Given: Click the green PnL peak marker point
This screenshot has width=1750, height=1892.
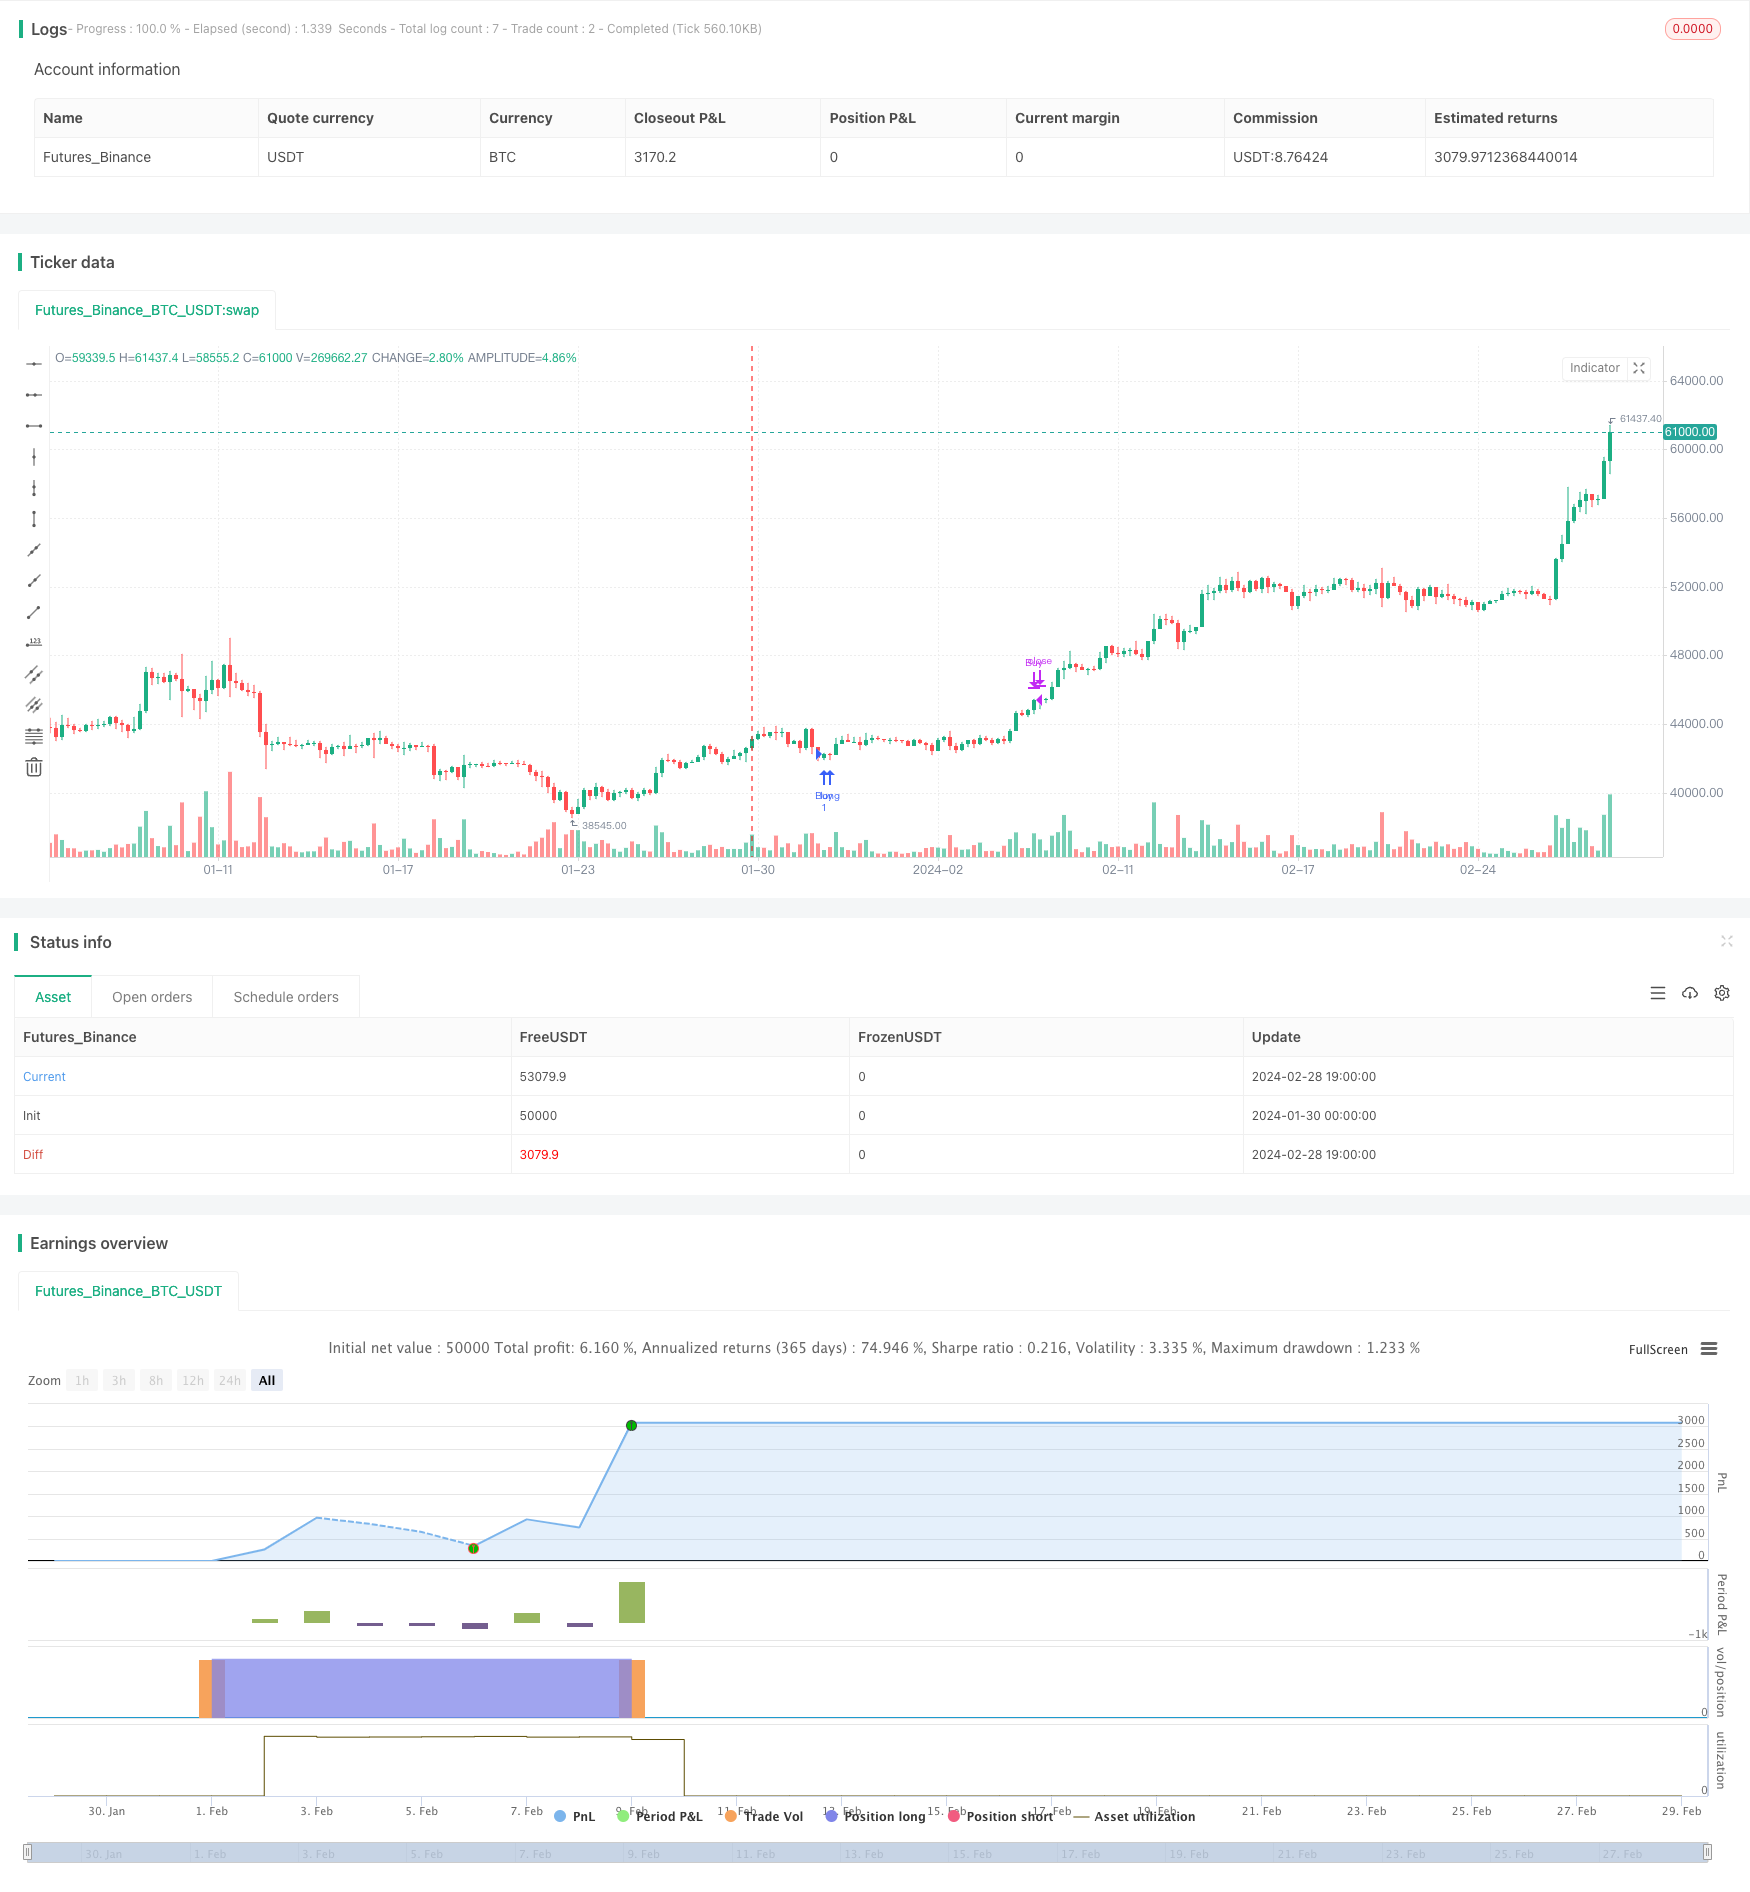Looking at the screenshot, I should [631, 1425].
